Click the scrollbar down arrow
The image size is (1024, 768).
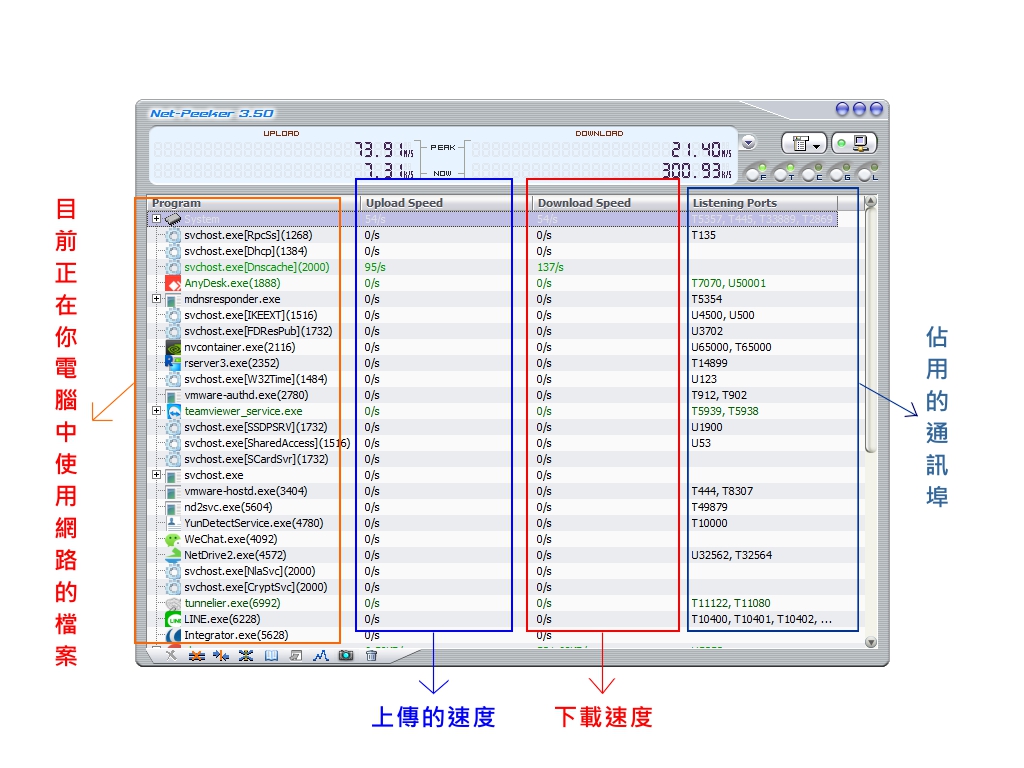pos(871,642)
